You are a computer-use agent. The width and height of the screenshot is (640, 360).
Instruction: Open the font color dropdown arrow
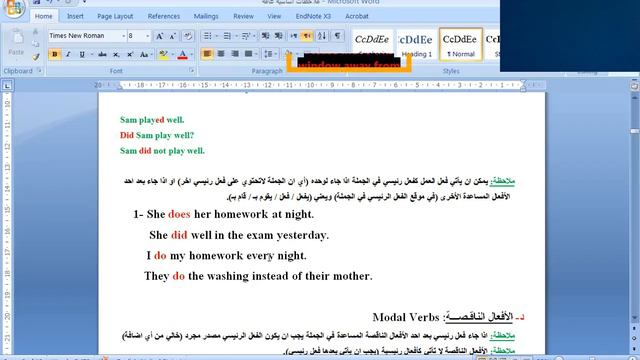click(191, 54)
